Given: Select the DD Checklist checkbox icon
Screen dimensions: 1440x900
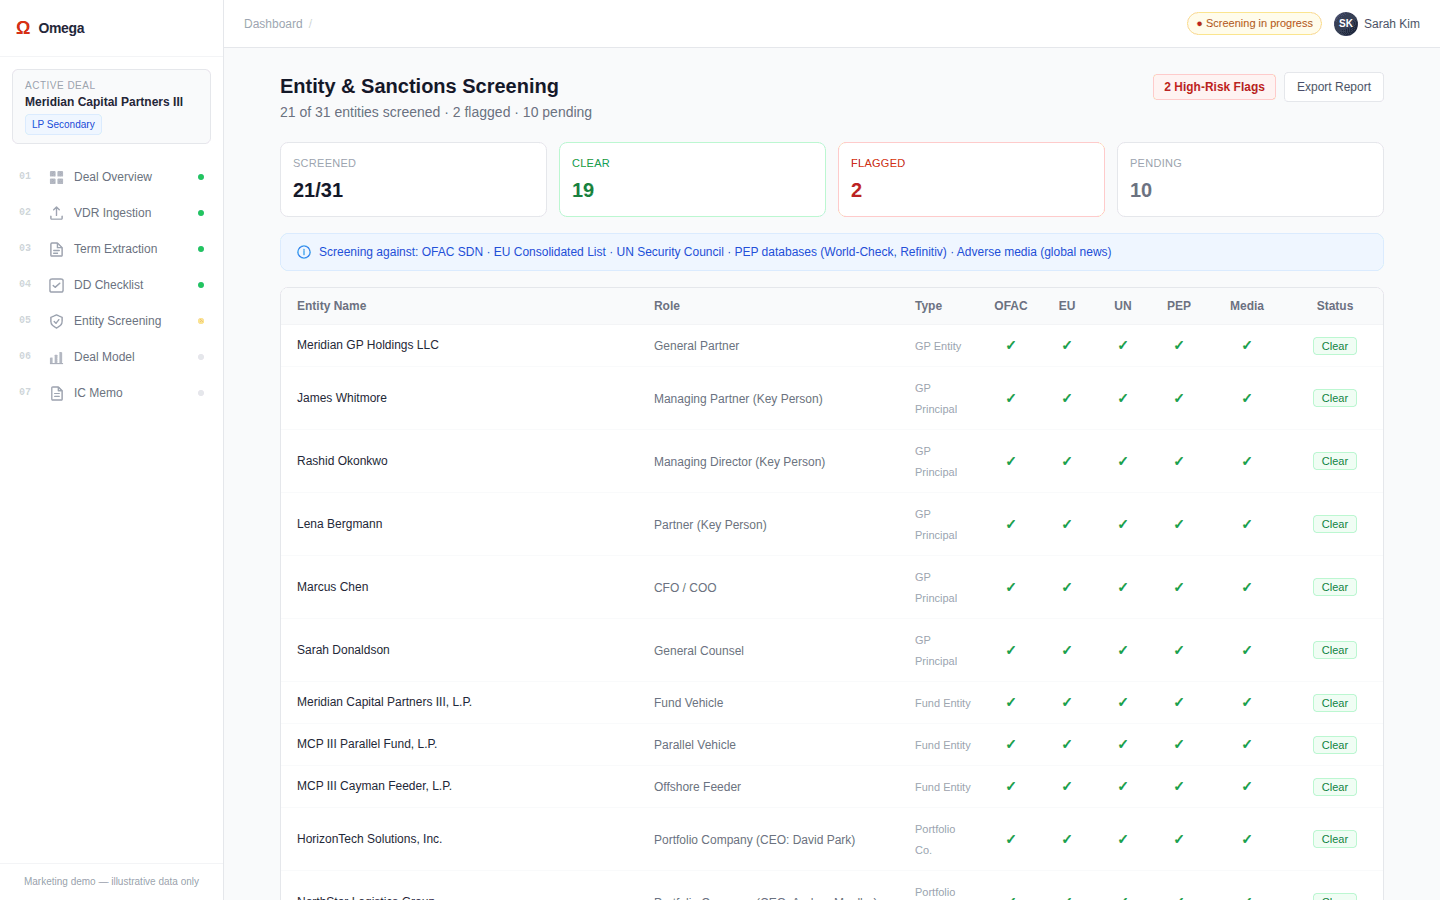Looking at the screenshot, I should coord(57,284).
